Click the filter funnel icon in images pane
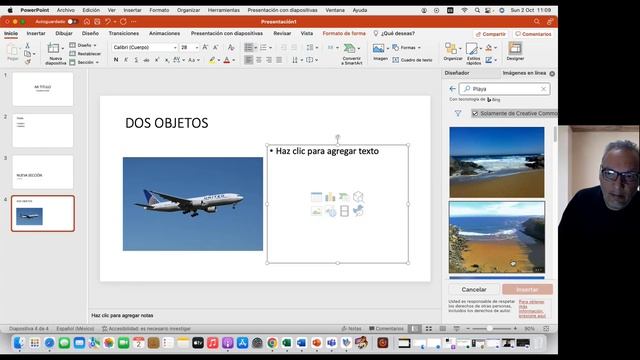640x360 pixels. click(458, 113)
